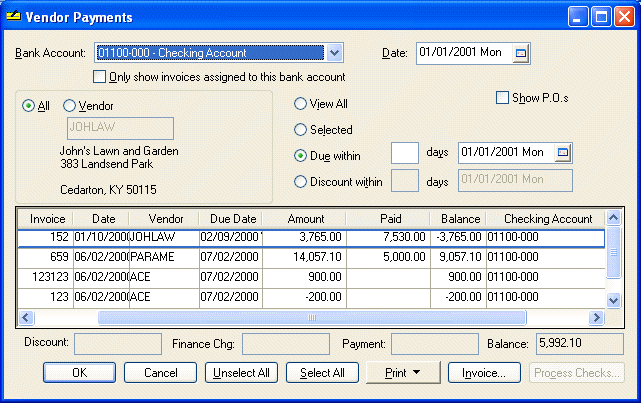Click the horizontal scroll right arrow
This screenshot has width=642, height=404.
point(596,317)
